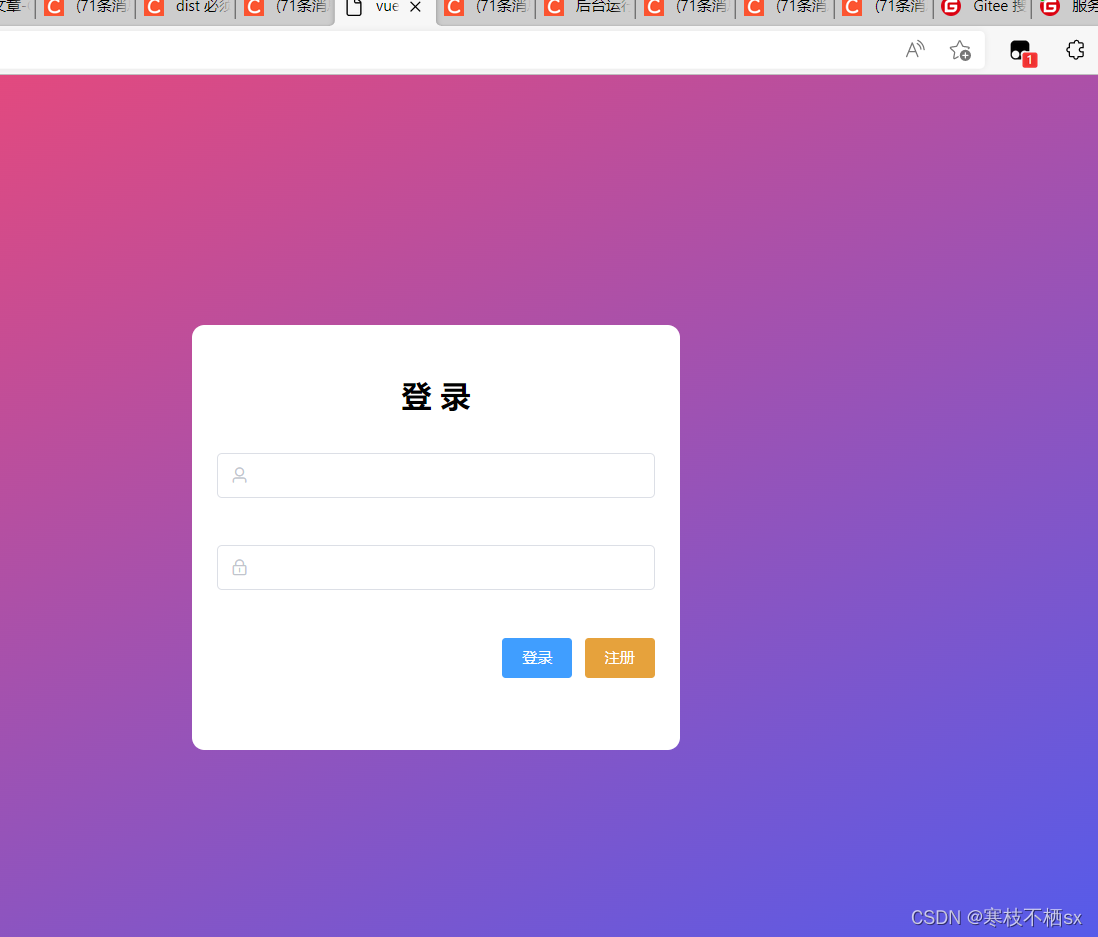1098x937 pixels.
Task: Add this page to favorites via star icon
Action: coord(959,49)
